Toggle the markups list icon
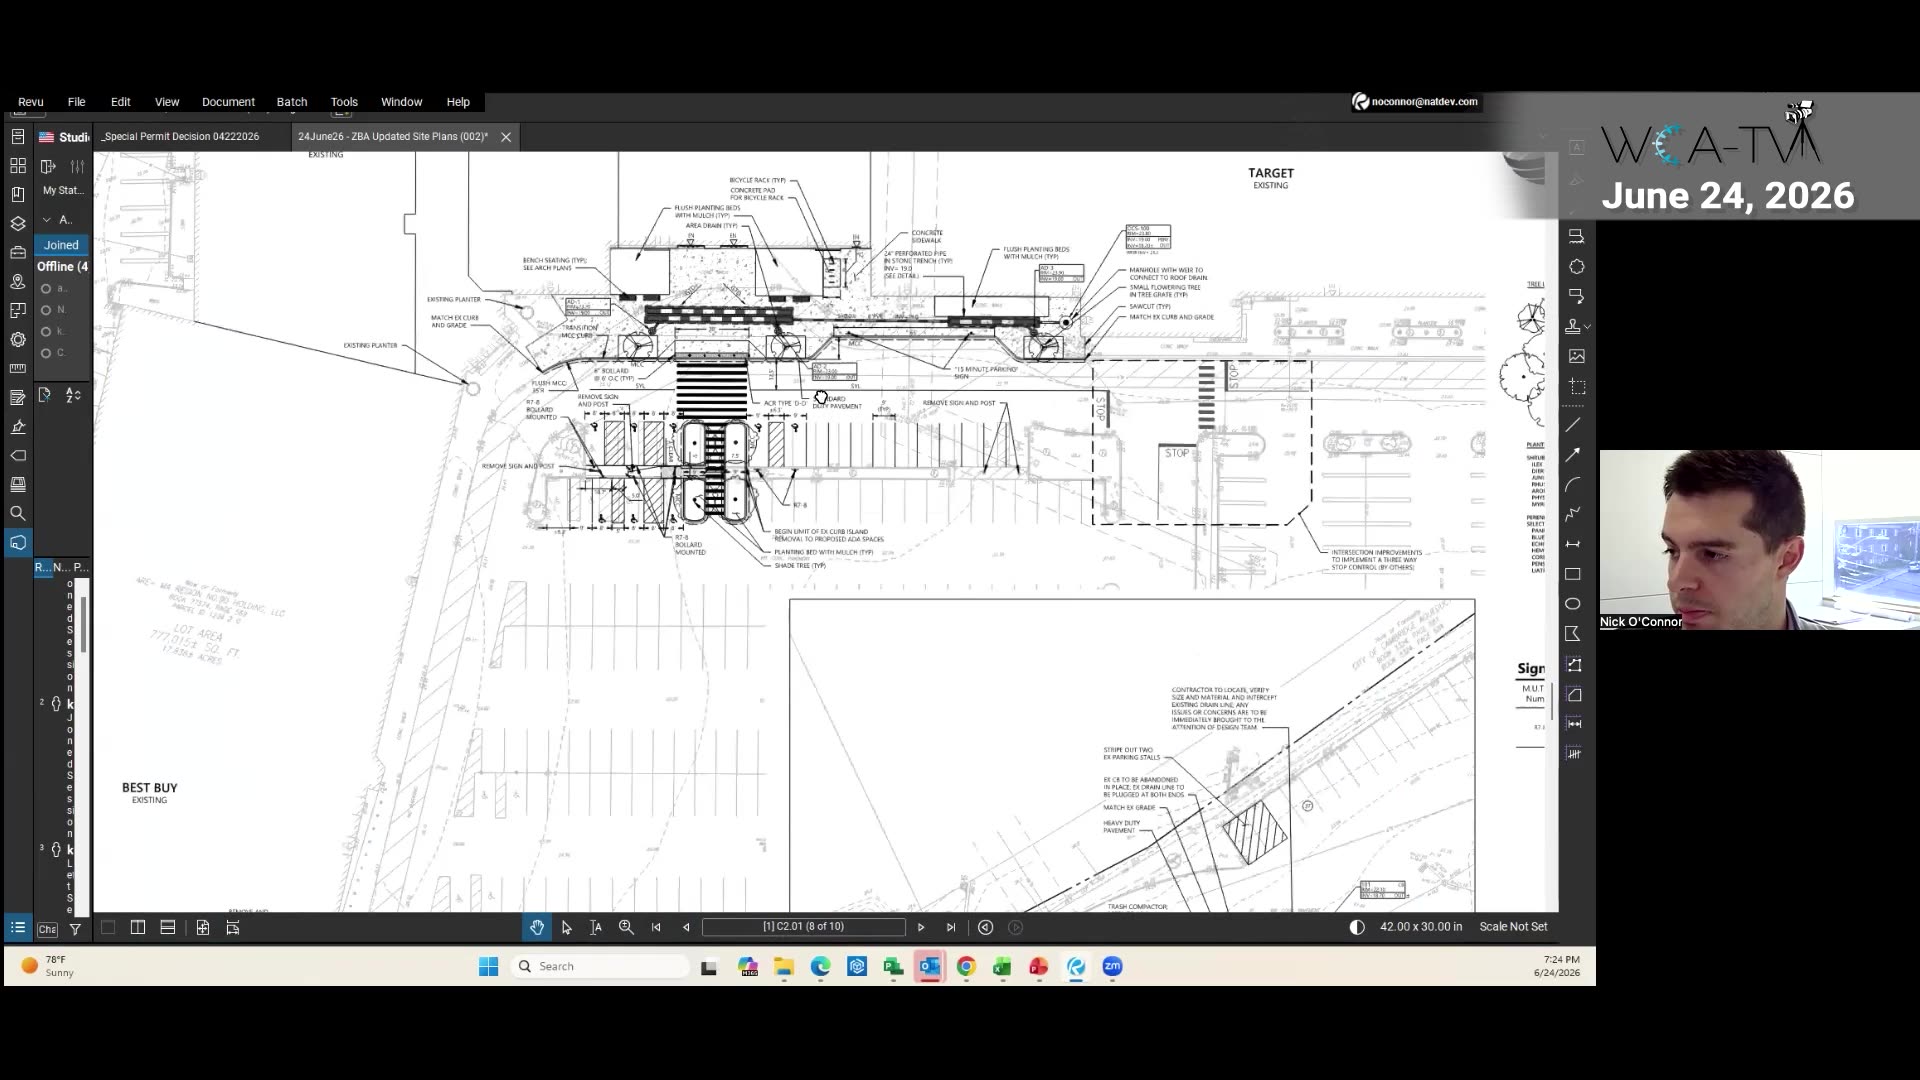Viewport: 1920px width, 1080px height. (18, 927)
